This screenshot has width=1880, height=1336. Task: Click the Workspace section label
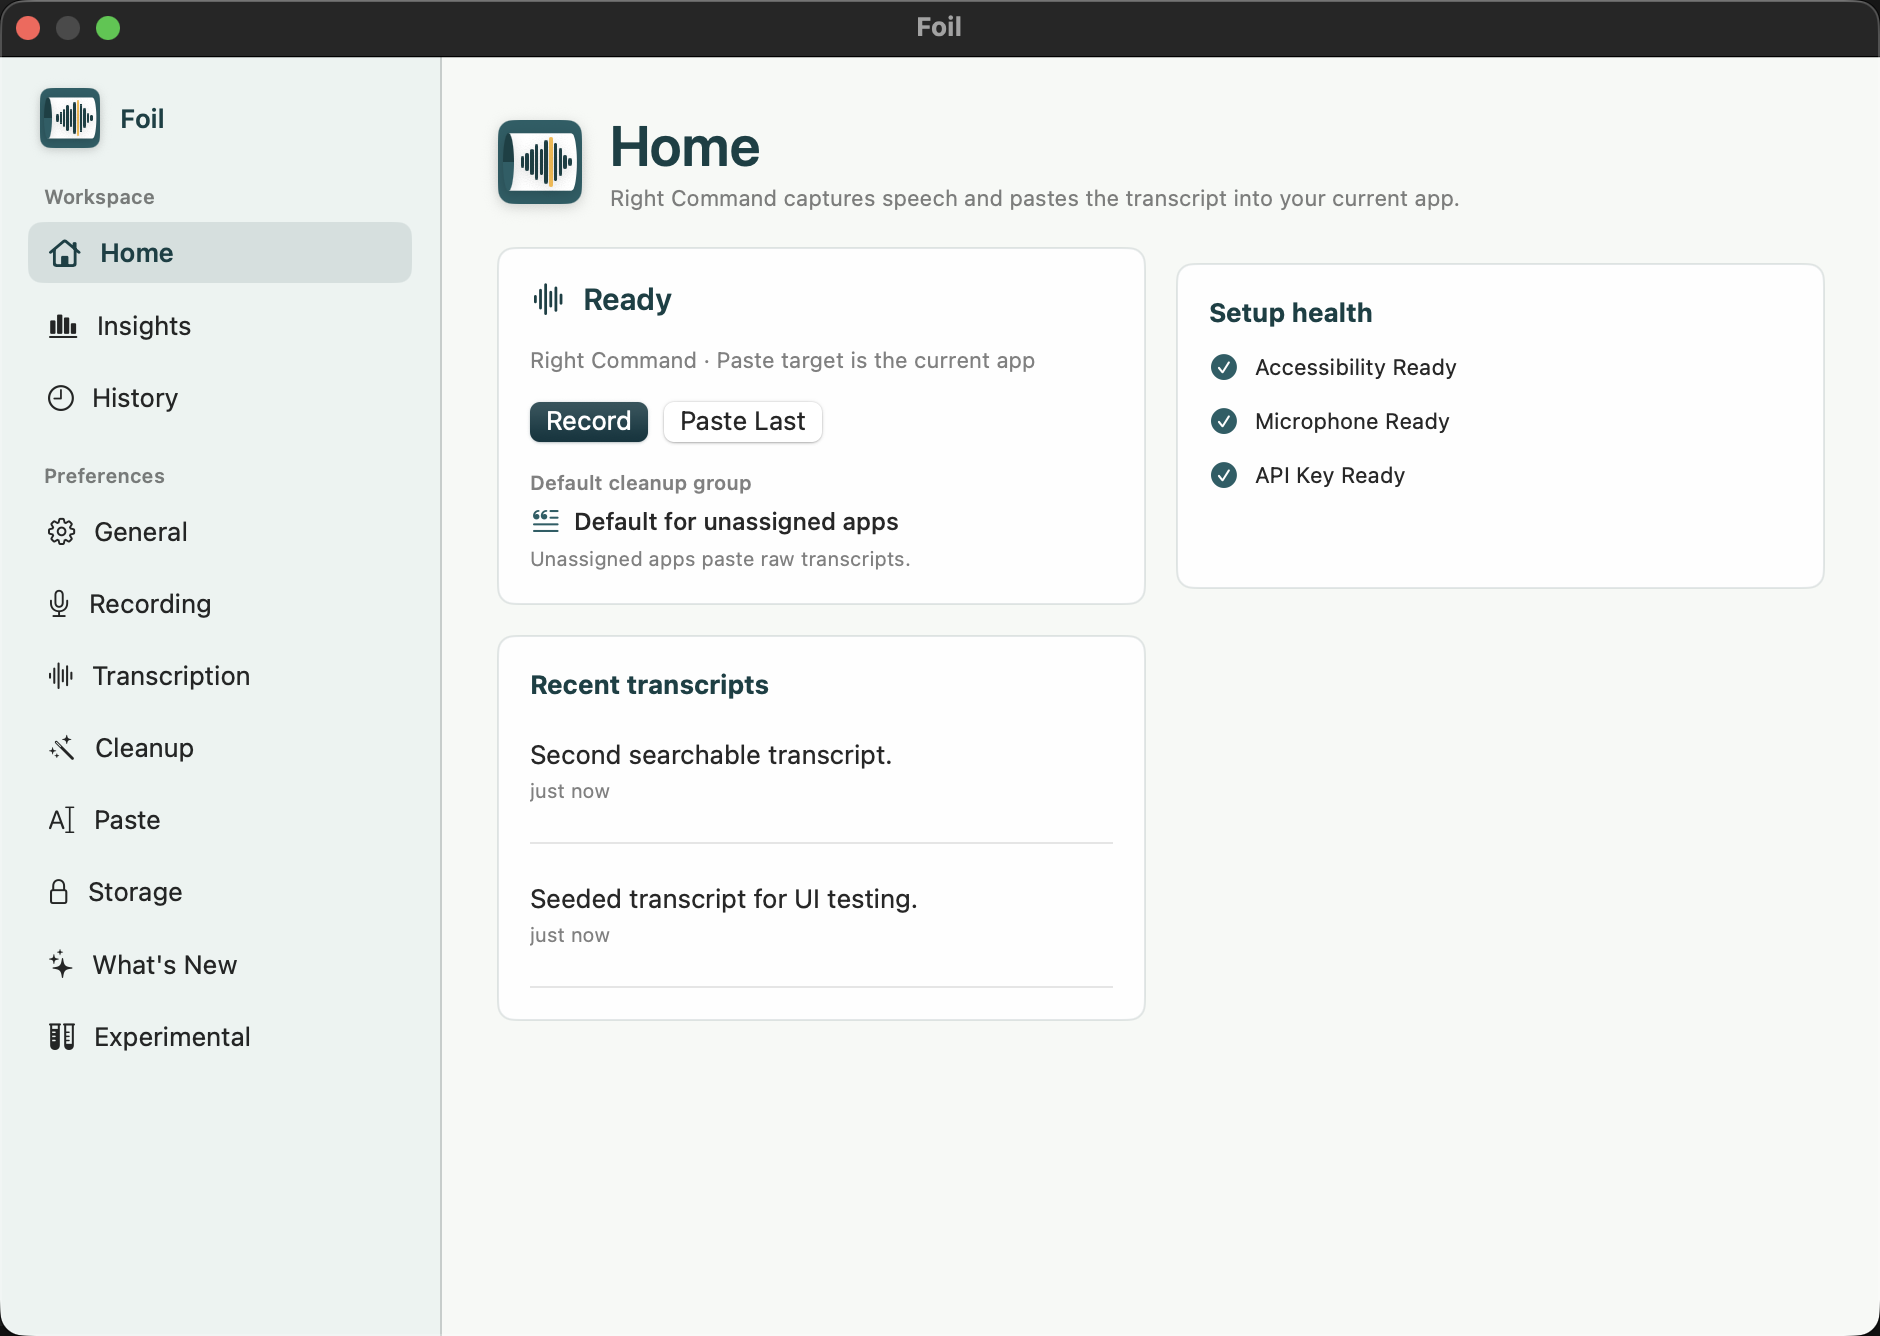(99, 197)
